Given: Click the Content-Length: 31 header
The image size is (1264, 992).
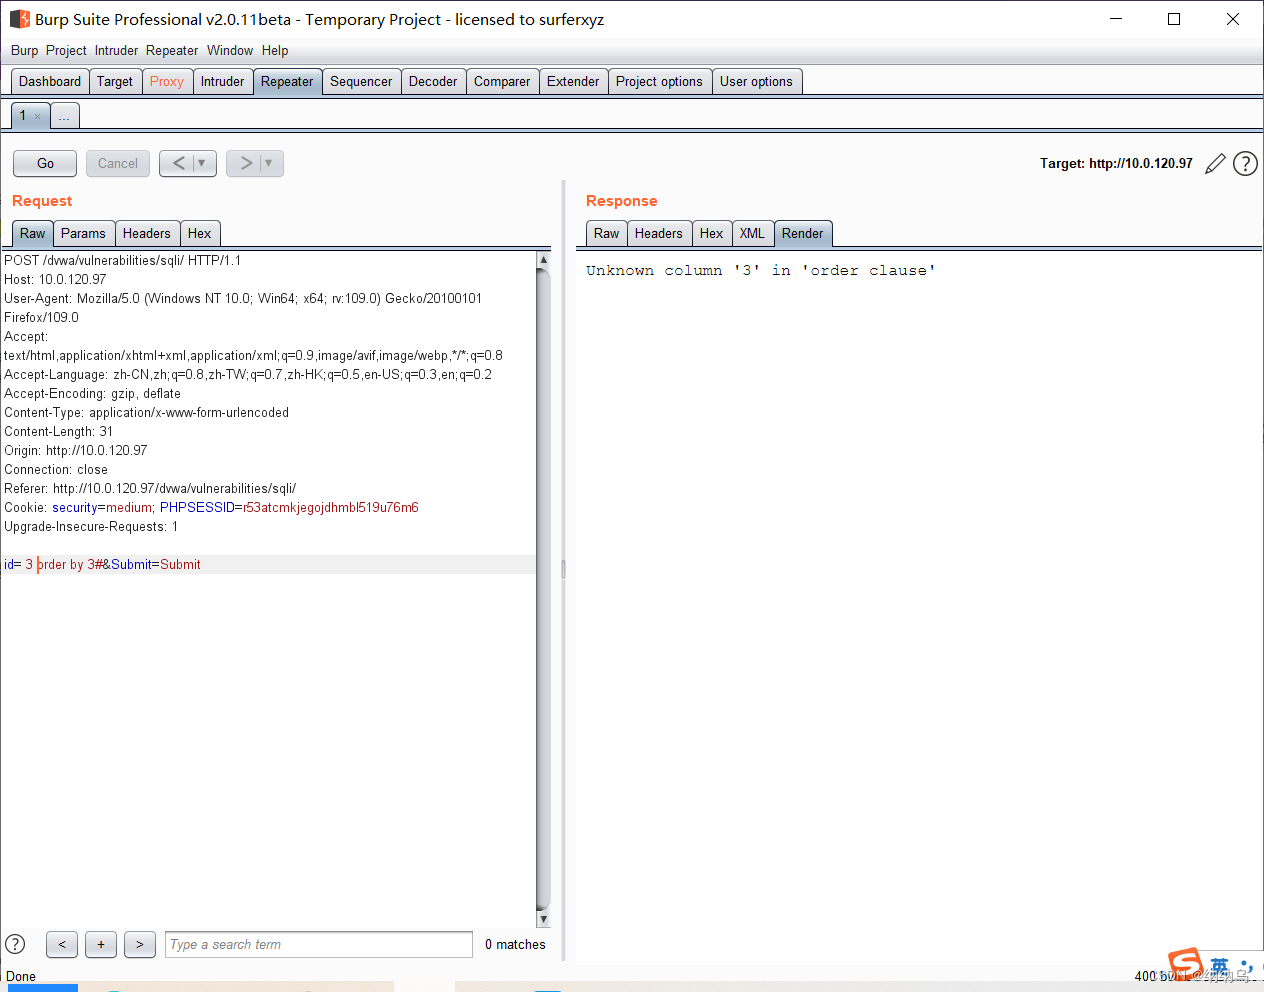Looking at the screenshot, I should coord(58,432).
